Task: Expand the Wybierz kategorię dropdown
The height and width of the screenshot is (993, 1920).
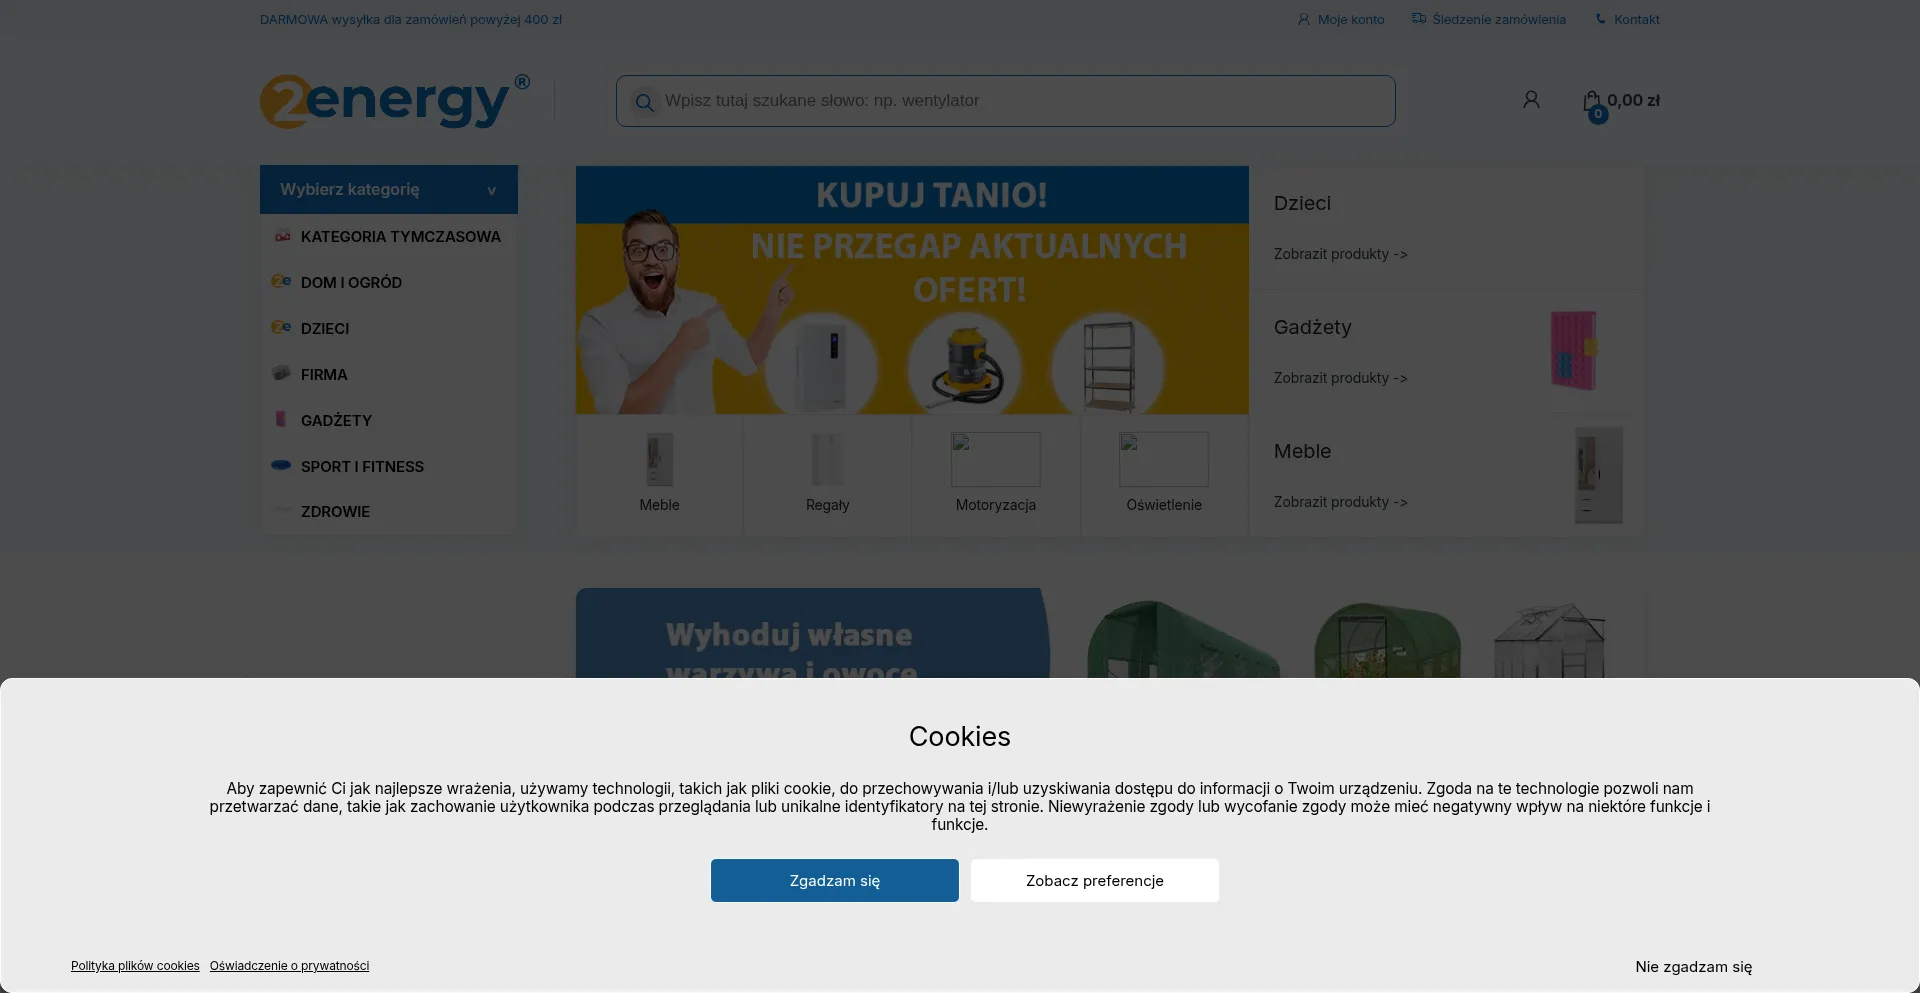Action: 389,189
